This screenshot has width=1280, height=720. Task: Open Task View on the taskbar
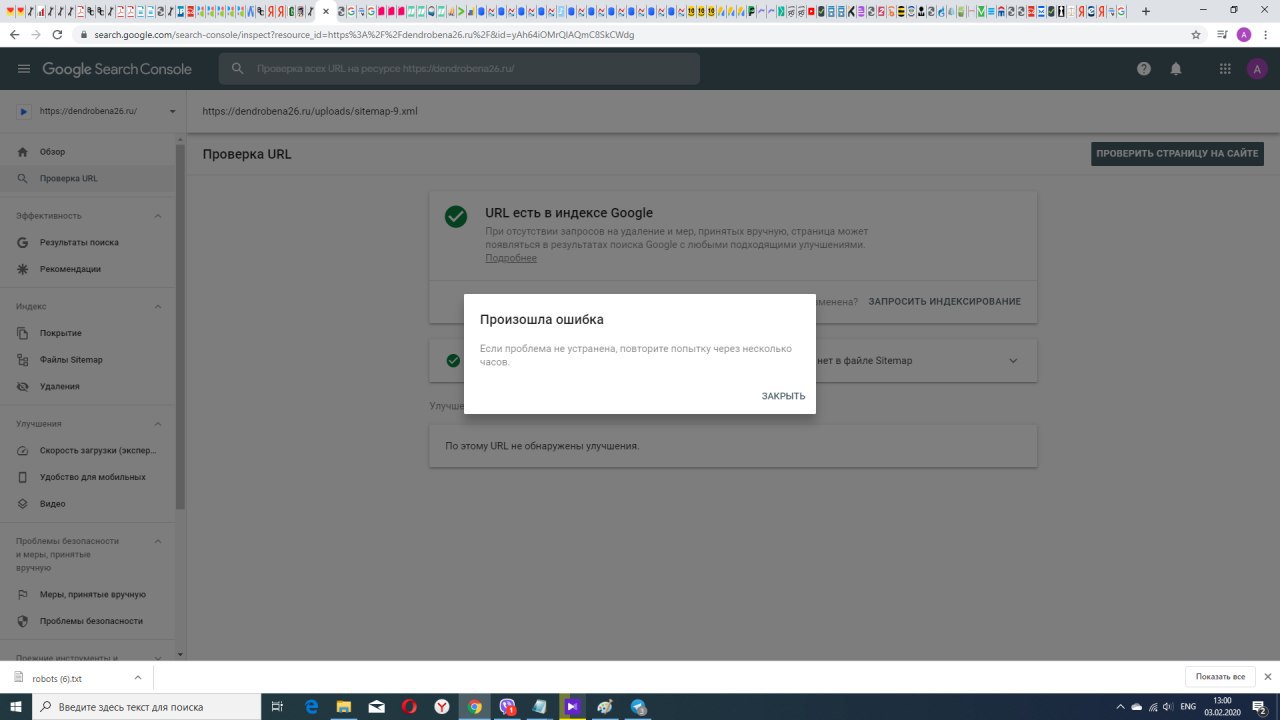[x=278, y=707]
